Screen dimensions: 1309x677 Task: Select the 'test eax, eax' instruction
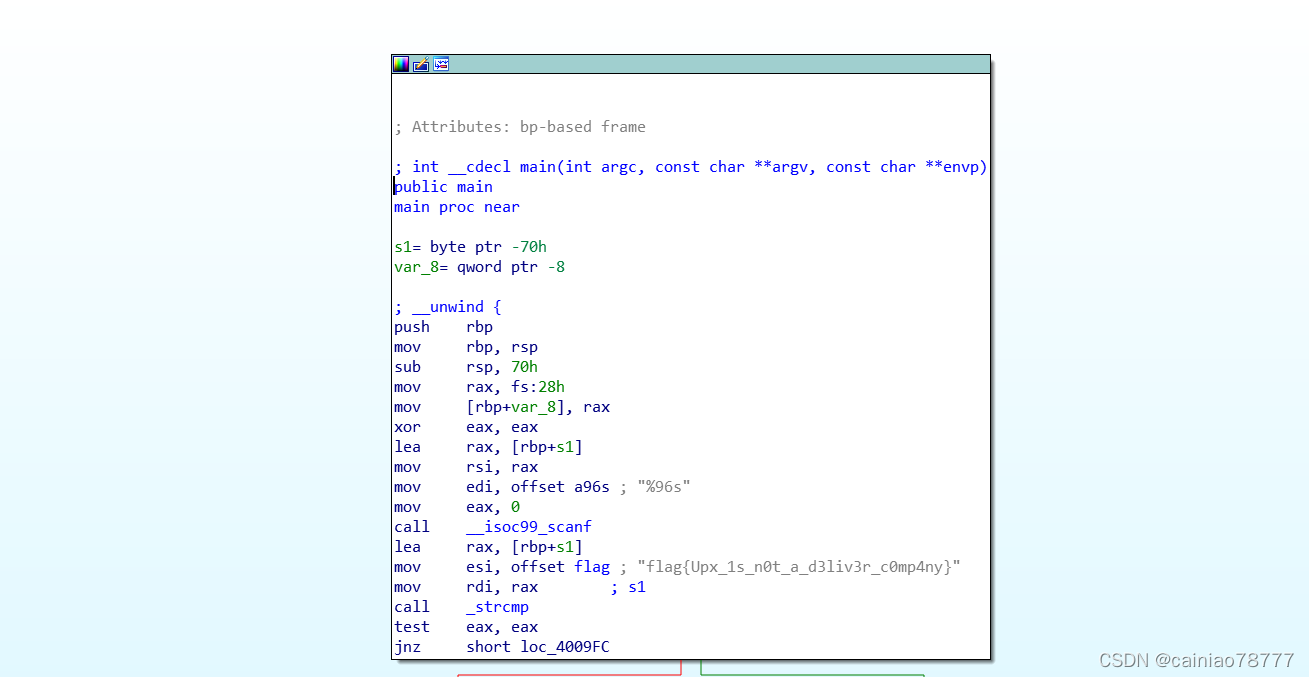tap(466, 627)
